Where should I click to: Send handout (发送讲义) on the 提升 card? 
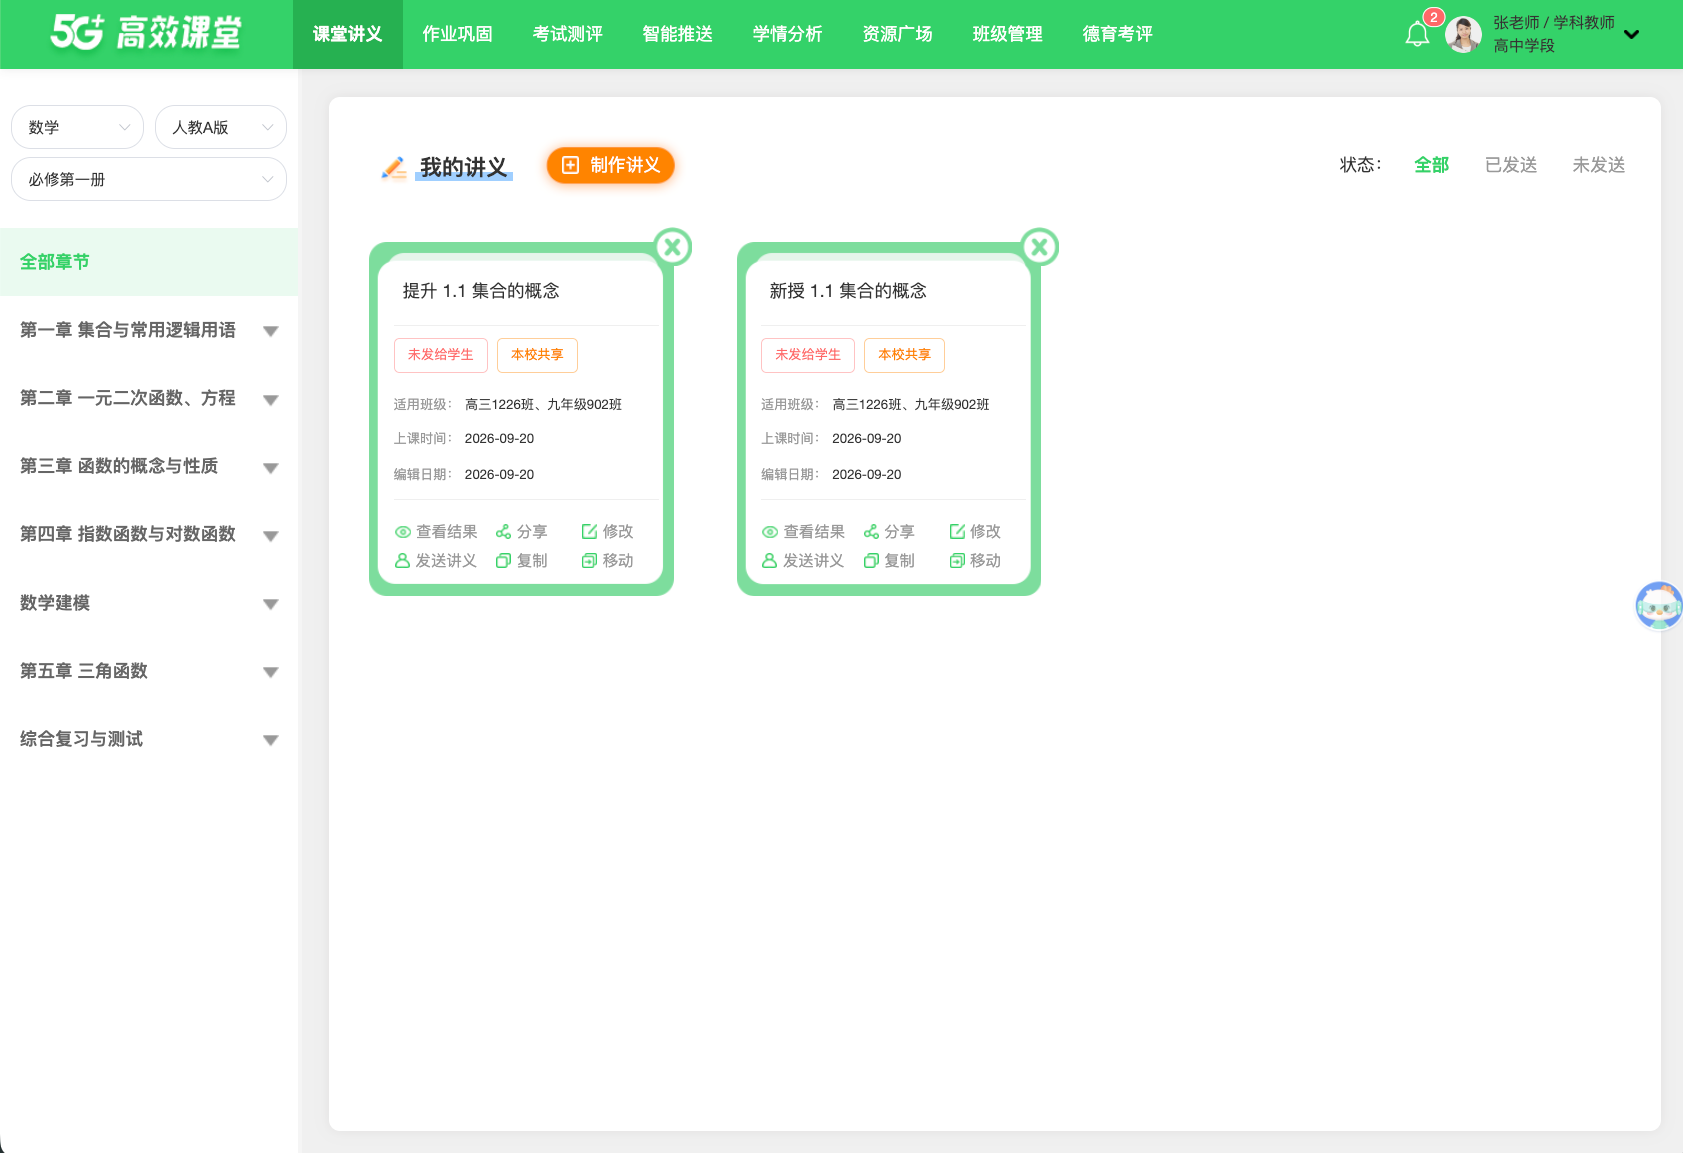(x=436, y=561)
